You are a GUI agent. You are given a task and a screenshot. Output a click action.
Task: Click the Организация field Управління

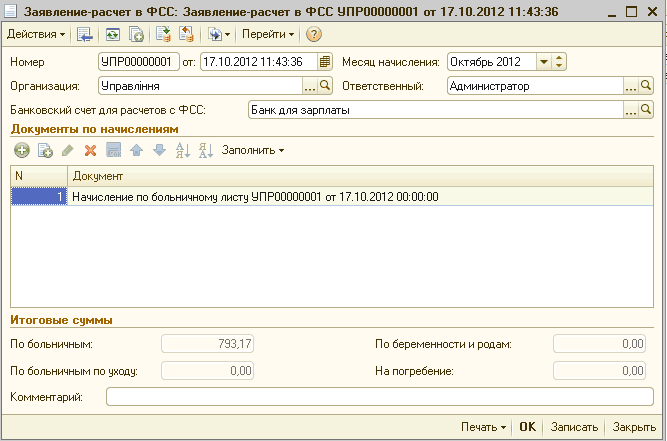click(200, 86)
